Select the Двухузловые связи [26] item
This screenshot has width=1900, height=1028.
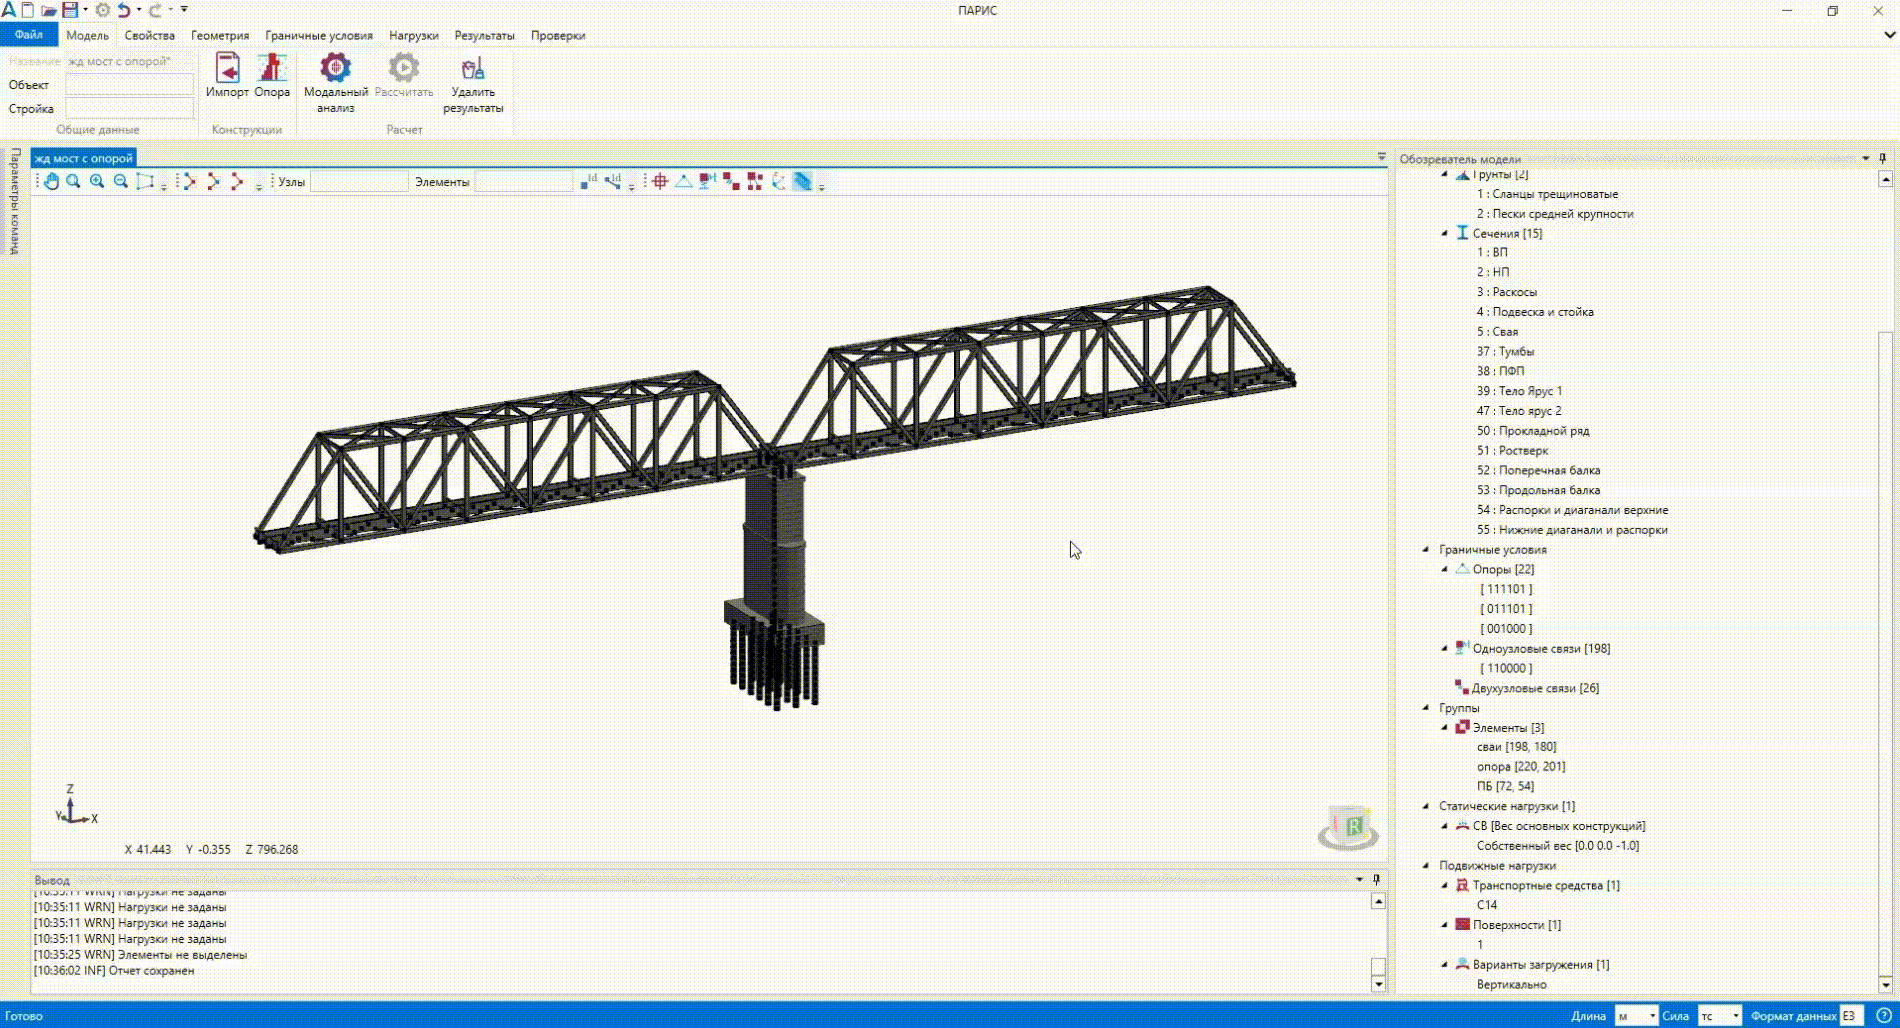[x=1534, y=688]
